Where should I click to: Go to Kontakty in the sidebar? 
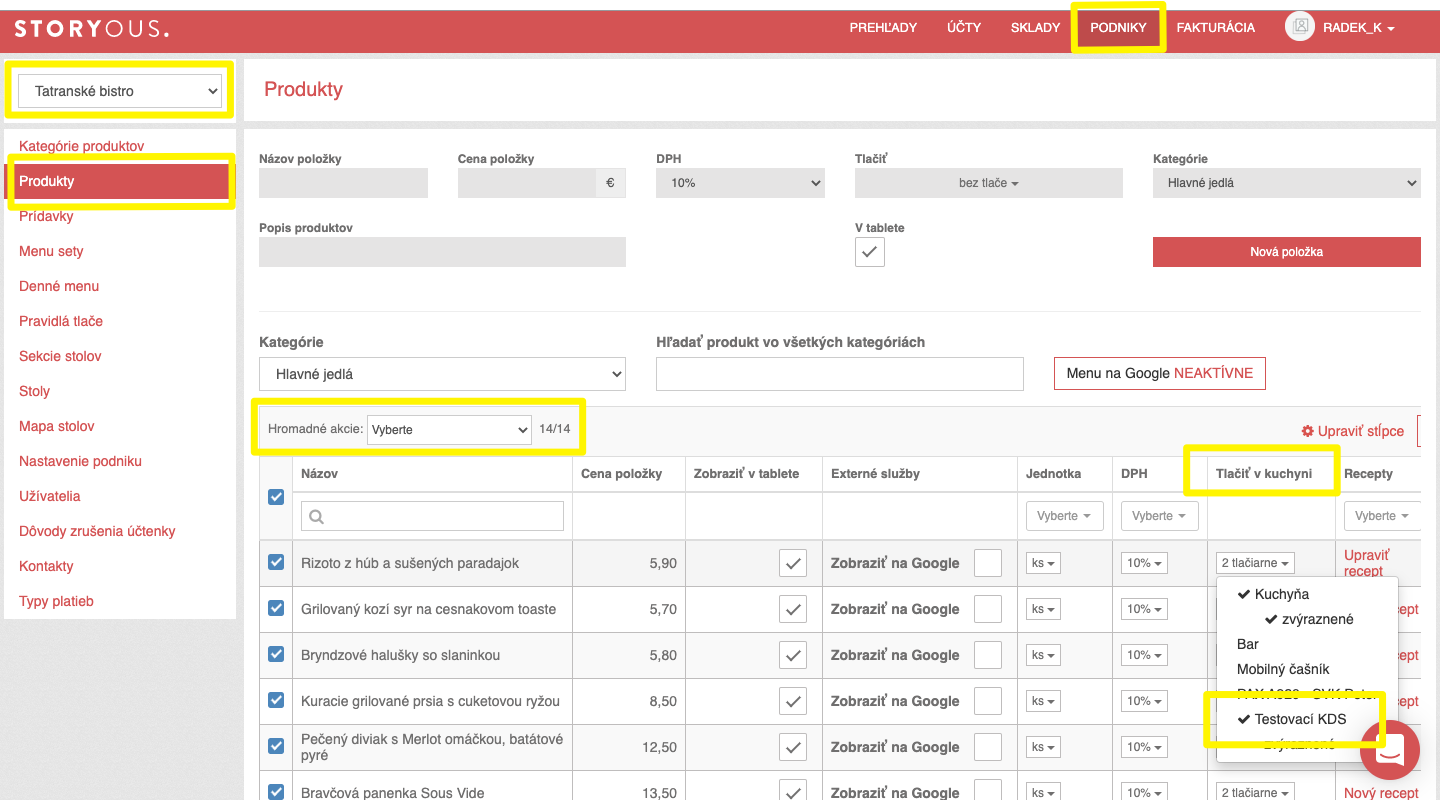tap(46, 566)
